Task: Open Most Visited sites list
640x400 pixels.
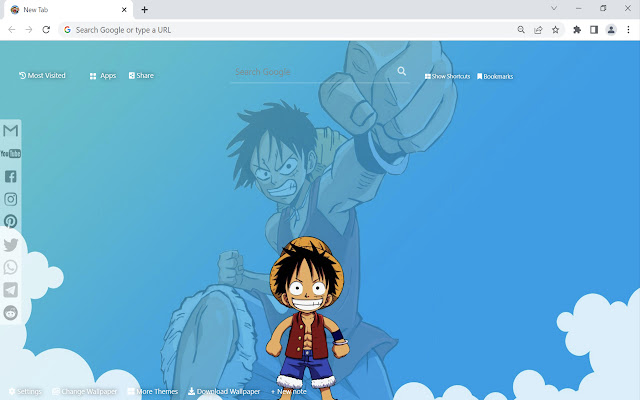Action: pyautogui.click(x=42, y=76)
